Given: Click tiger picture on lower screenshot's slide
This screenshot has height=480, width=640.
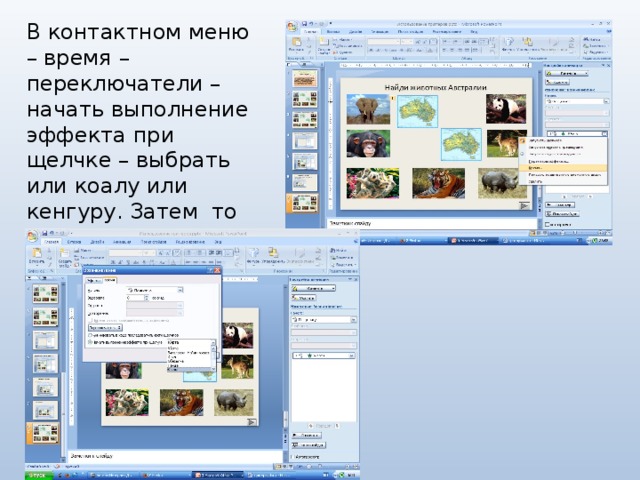Looking at the screenshot, I should (x=181, y=402).
